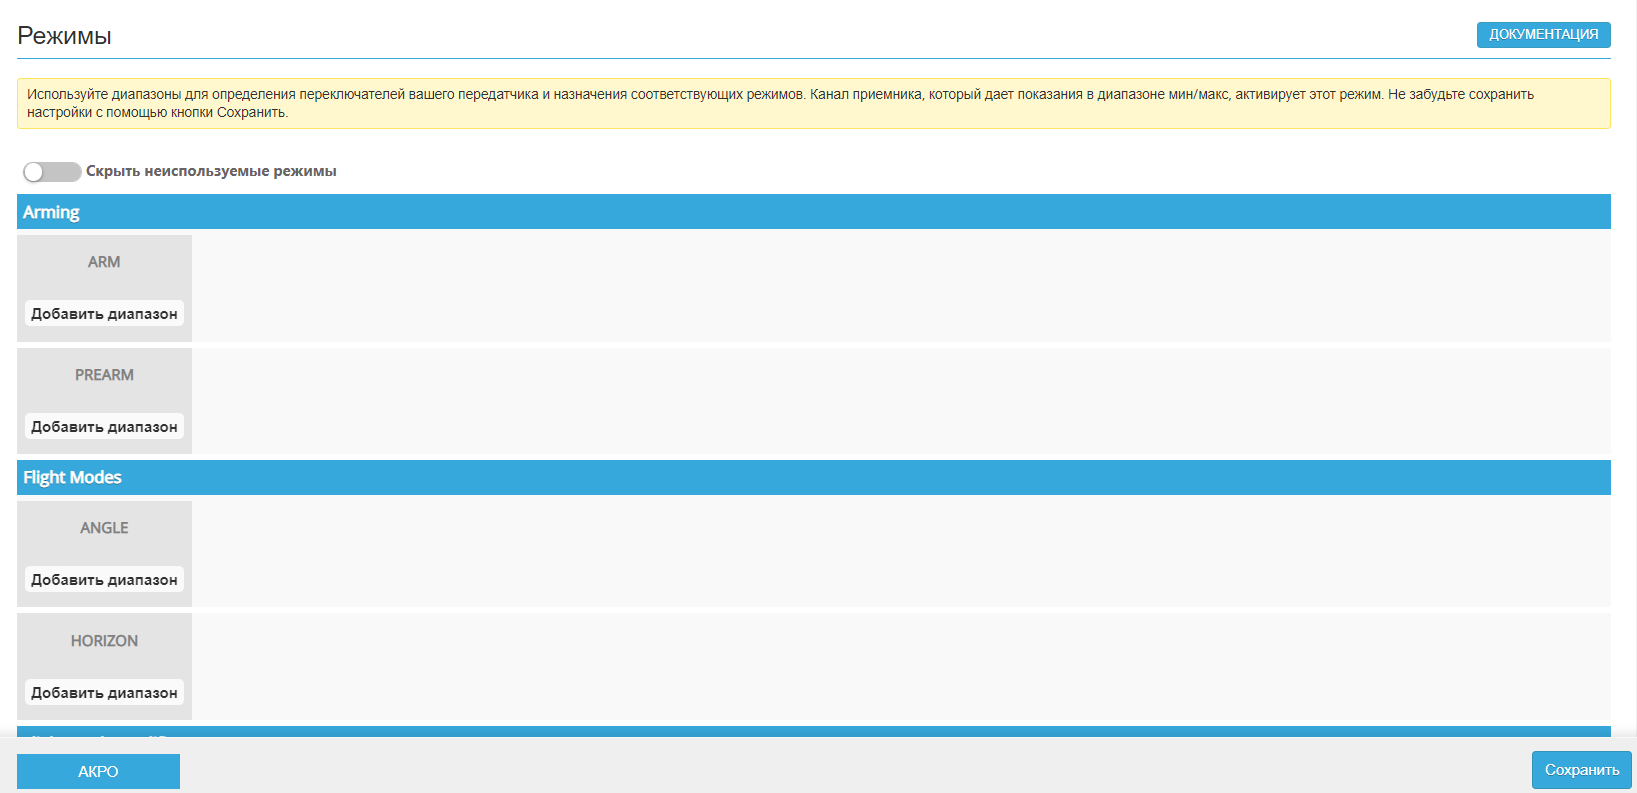
Task: Save settings with the Сохранить button
Action: 1581,770
